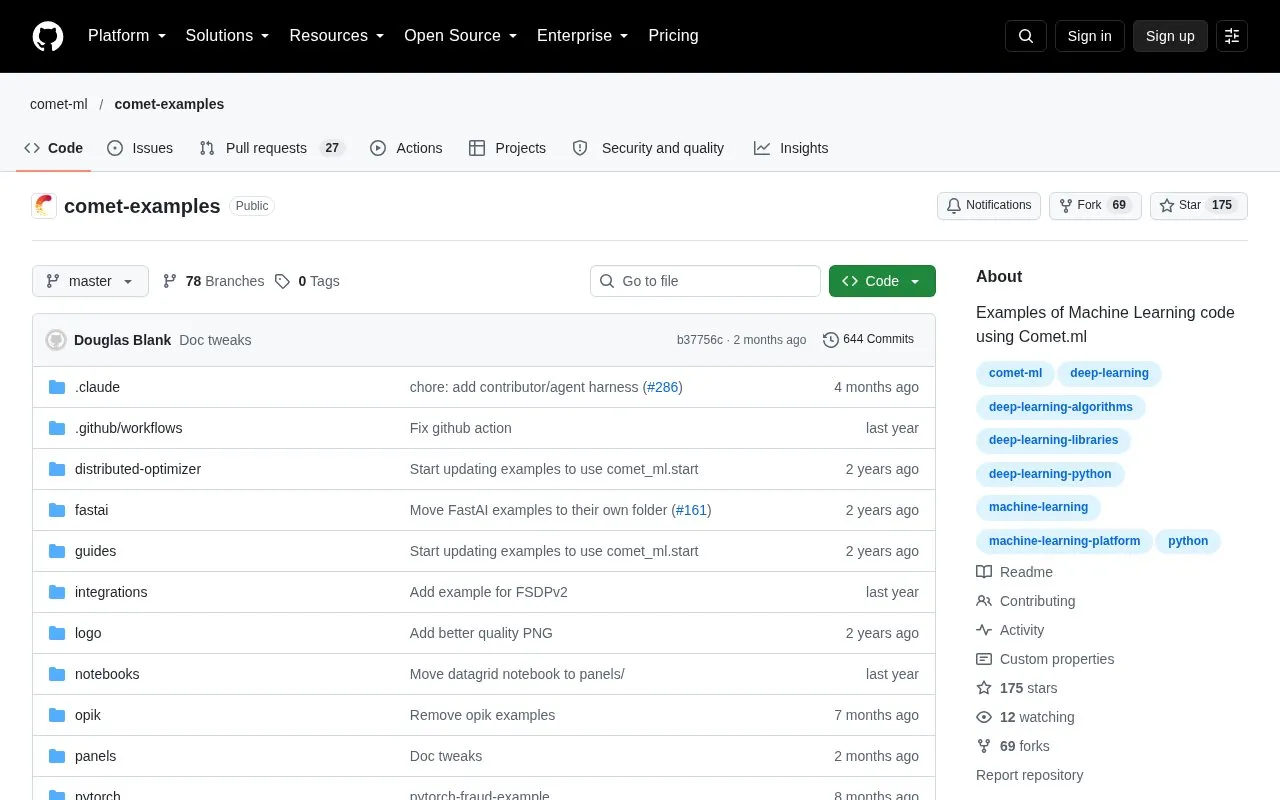Viewport: 1280px width, 800px height.
Task: Open the .claude folder
Action: (x=97, y=387)
